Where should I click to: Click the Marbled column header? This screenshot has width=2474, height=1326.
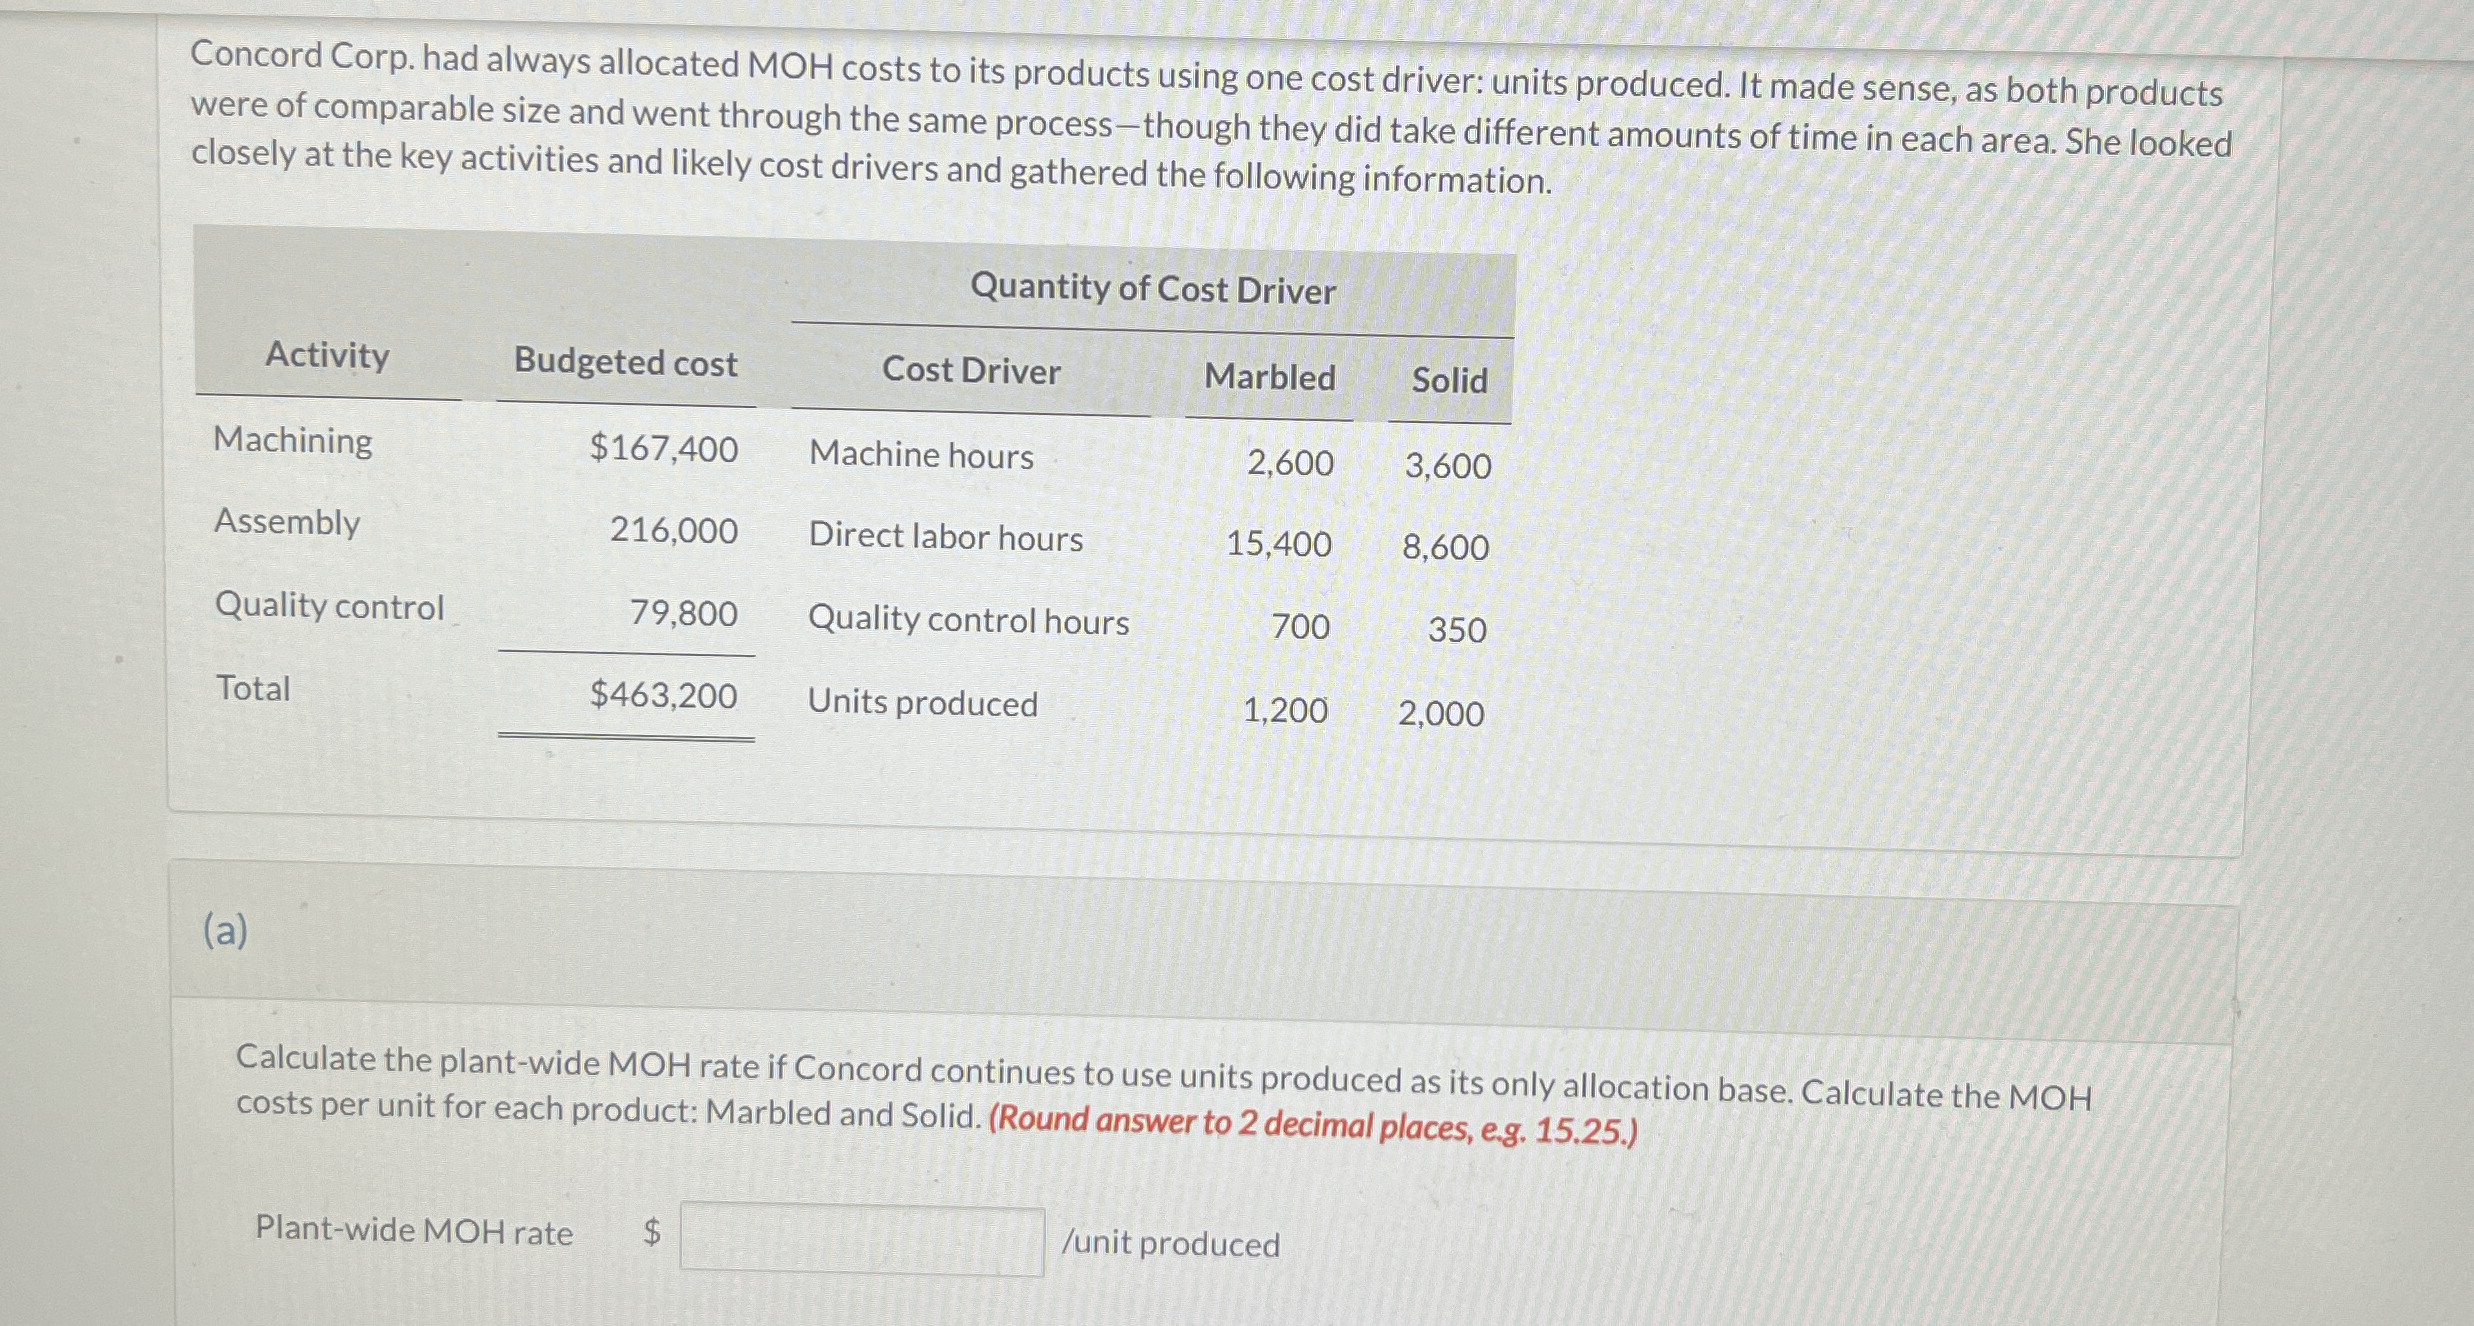pos(1270,378)
